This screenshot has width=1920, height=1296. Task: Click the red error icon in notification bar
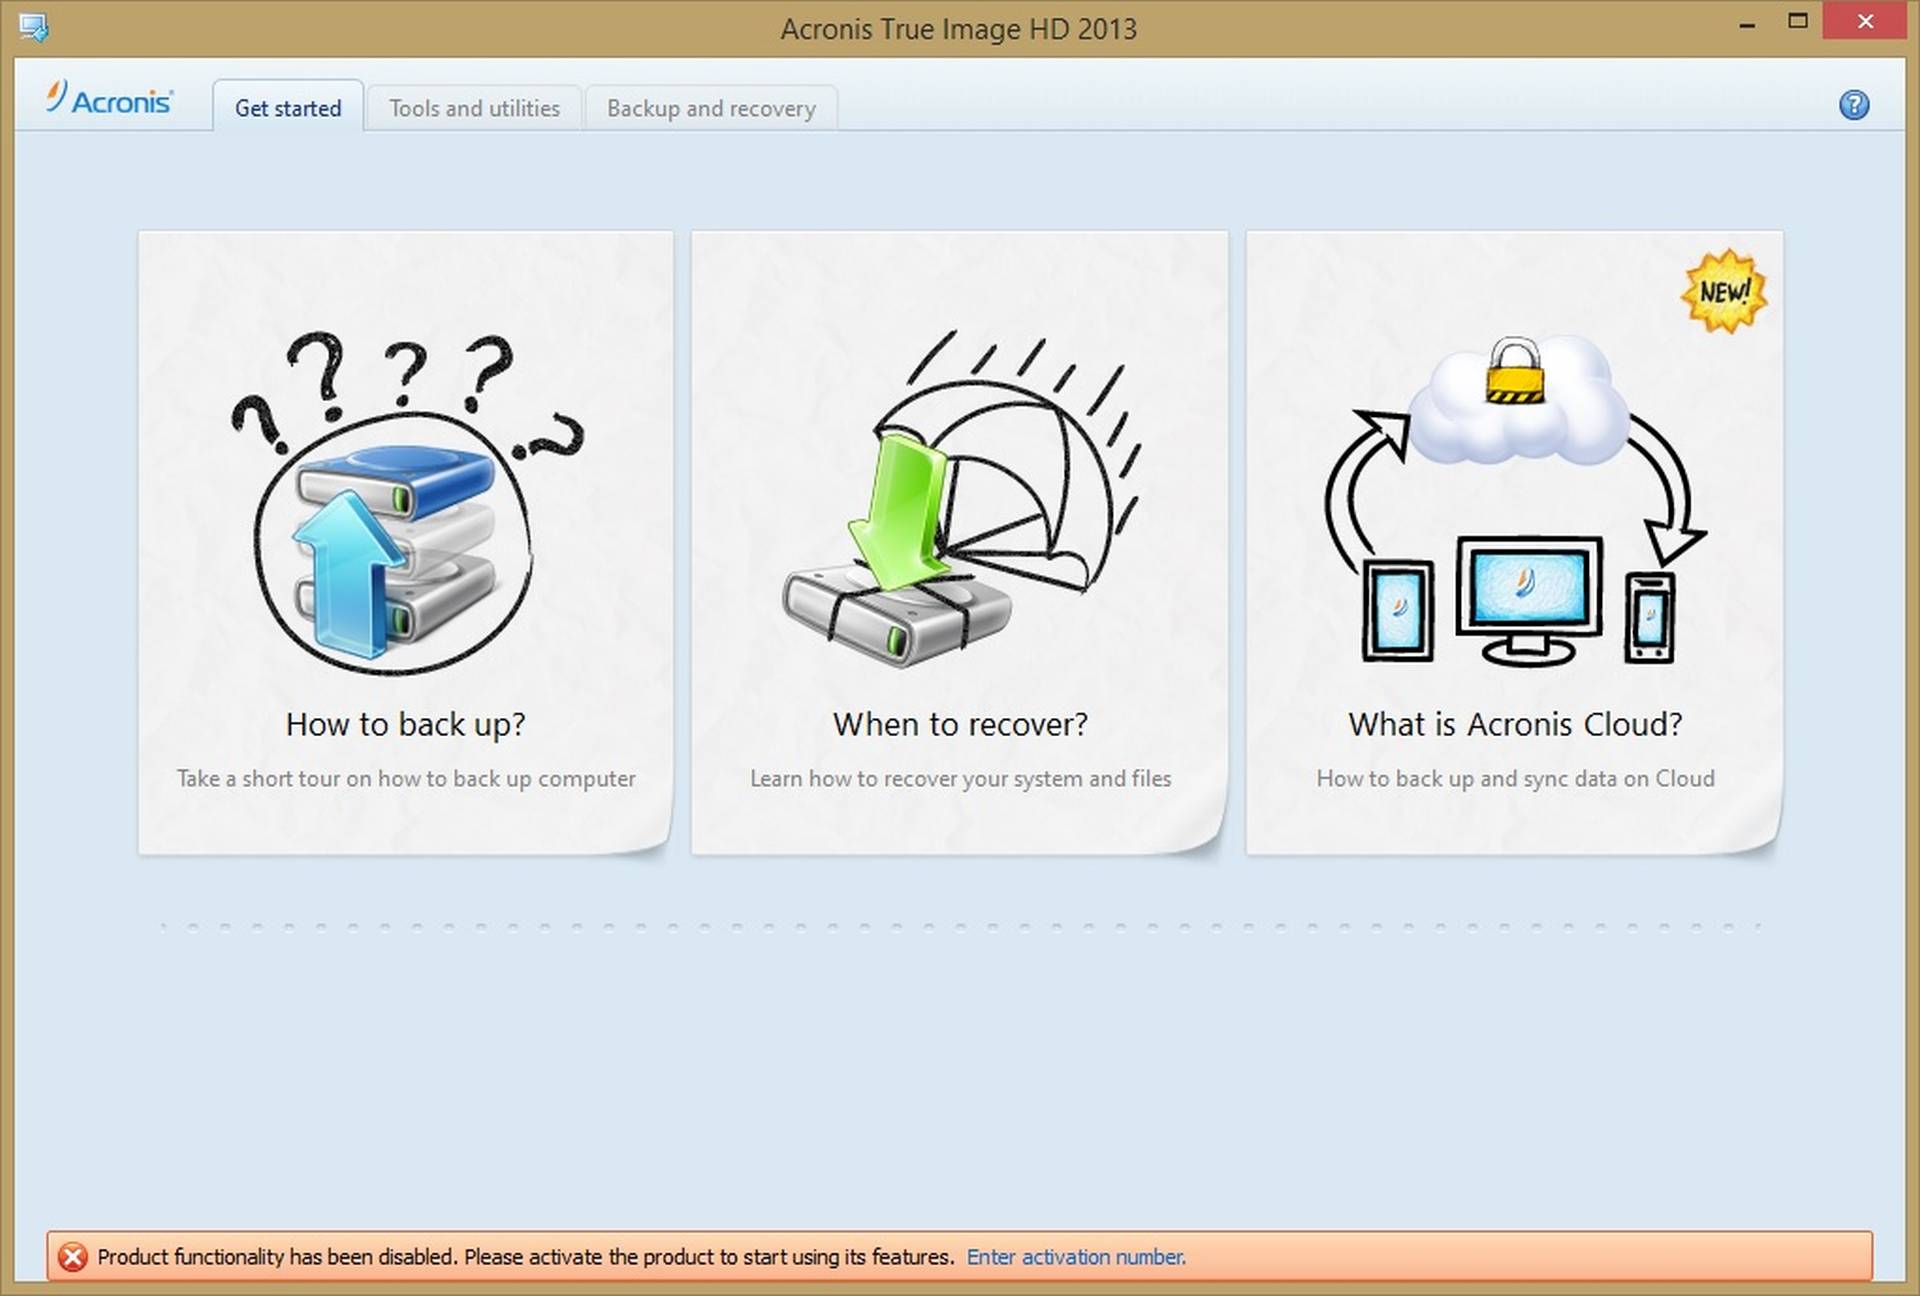click(x=73, y=1257)
